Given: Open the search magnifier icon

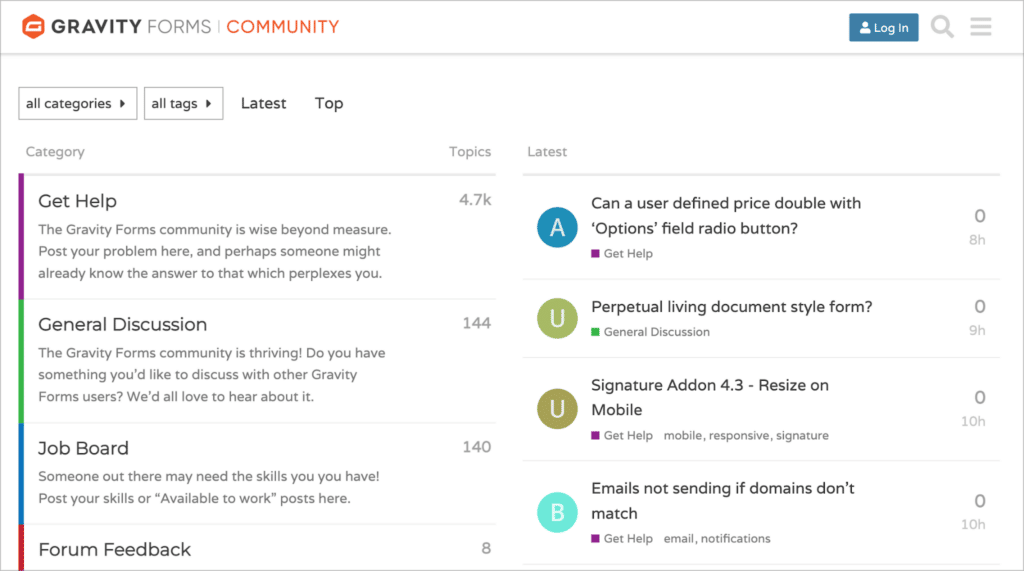Looking at the screenshot, I should coord(942,27).
